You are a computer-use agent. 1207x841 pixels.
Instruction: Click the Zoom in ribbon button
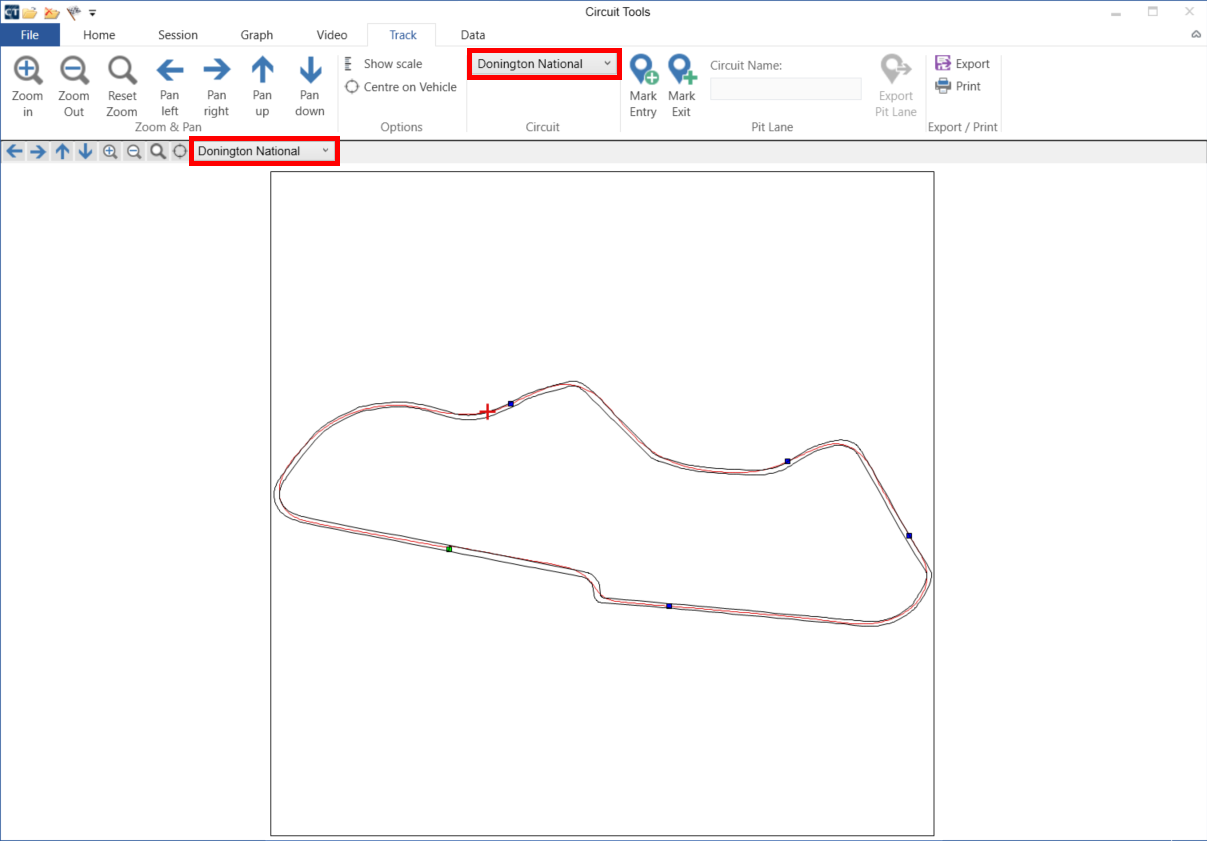click(28, 86)
